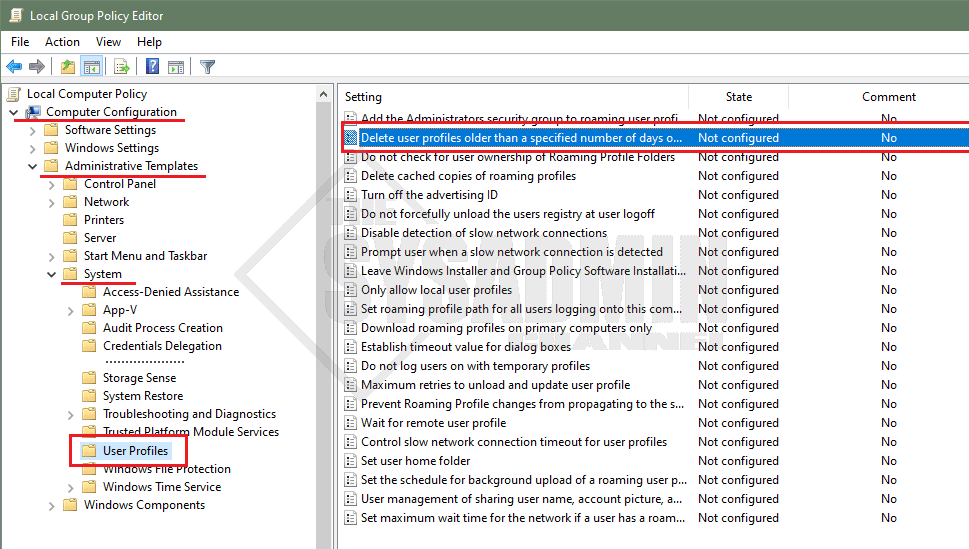Select 'Maximum retries to unload and update user profile'
The image size is (969, 549).
point(495,385)
